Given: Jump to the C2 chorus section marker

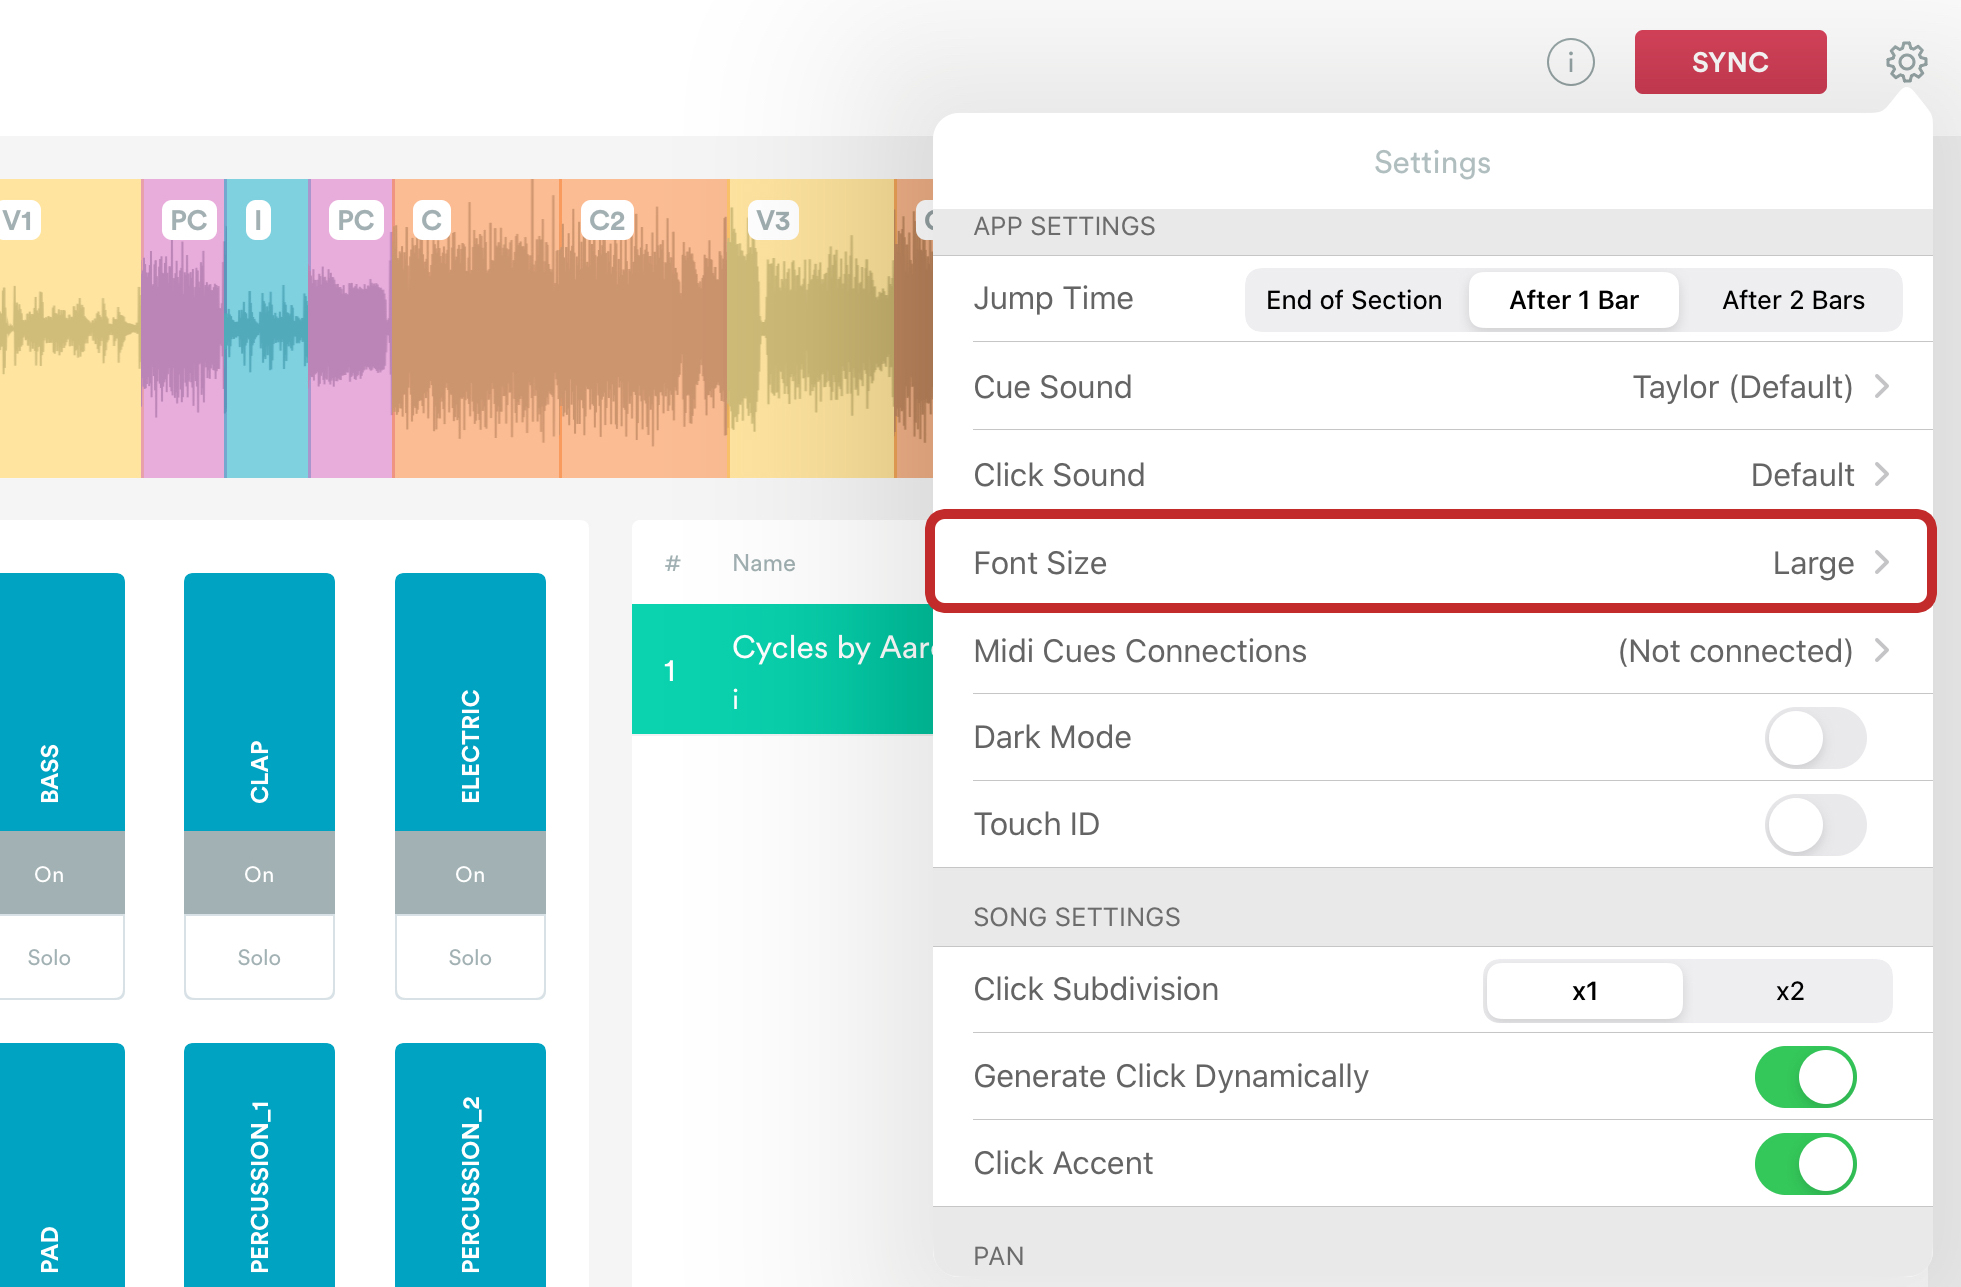Looking at the screenshot, I should (607, 220).
